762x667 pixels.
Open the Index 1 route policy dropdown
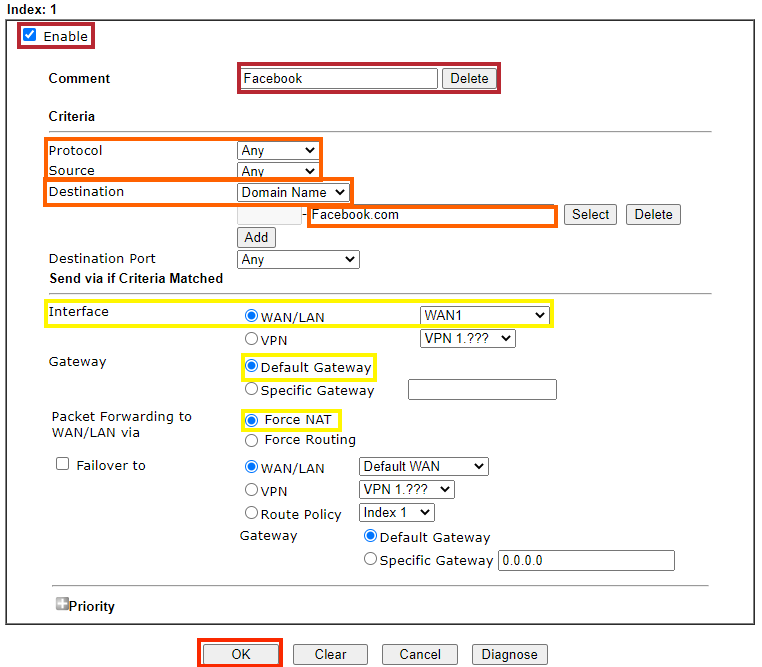(x=397, y=513)
